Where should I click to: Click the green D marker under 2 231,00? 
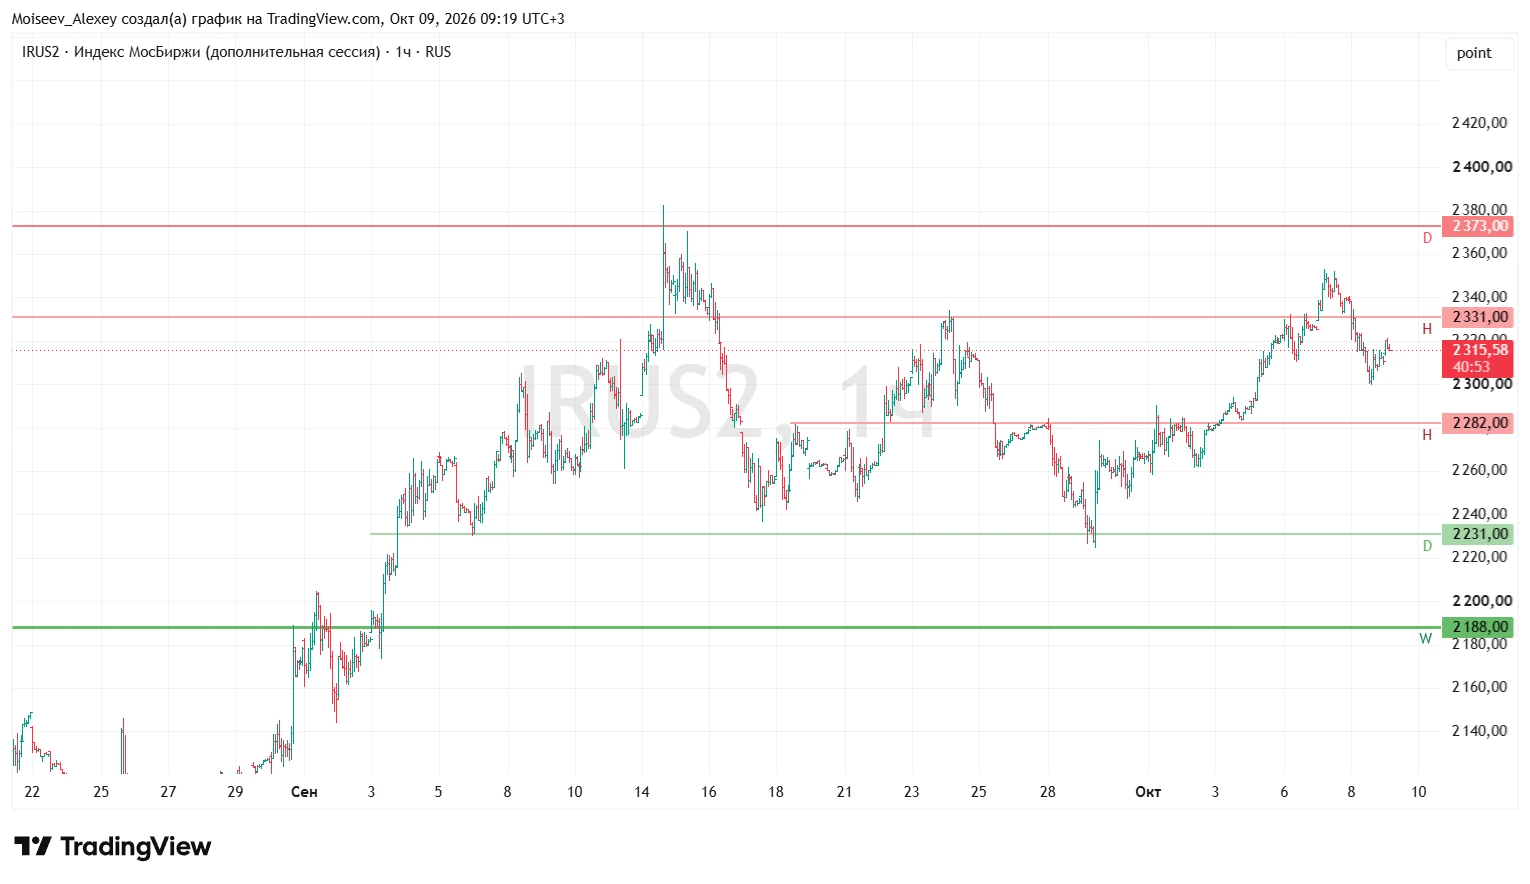pyautogui.click(x=1427, y=546)
